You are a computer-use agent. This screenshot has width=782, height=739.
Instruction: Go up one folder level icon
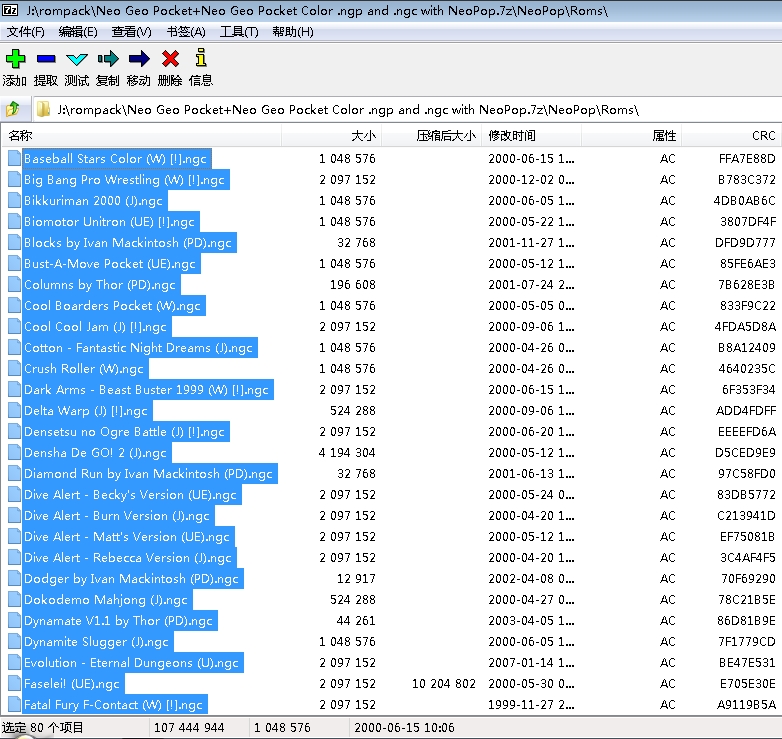pyautogui.click(x=13, y=109)
